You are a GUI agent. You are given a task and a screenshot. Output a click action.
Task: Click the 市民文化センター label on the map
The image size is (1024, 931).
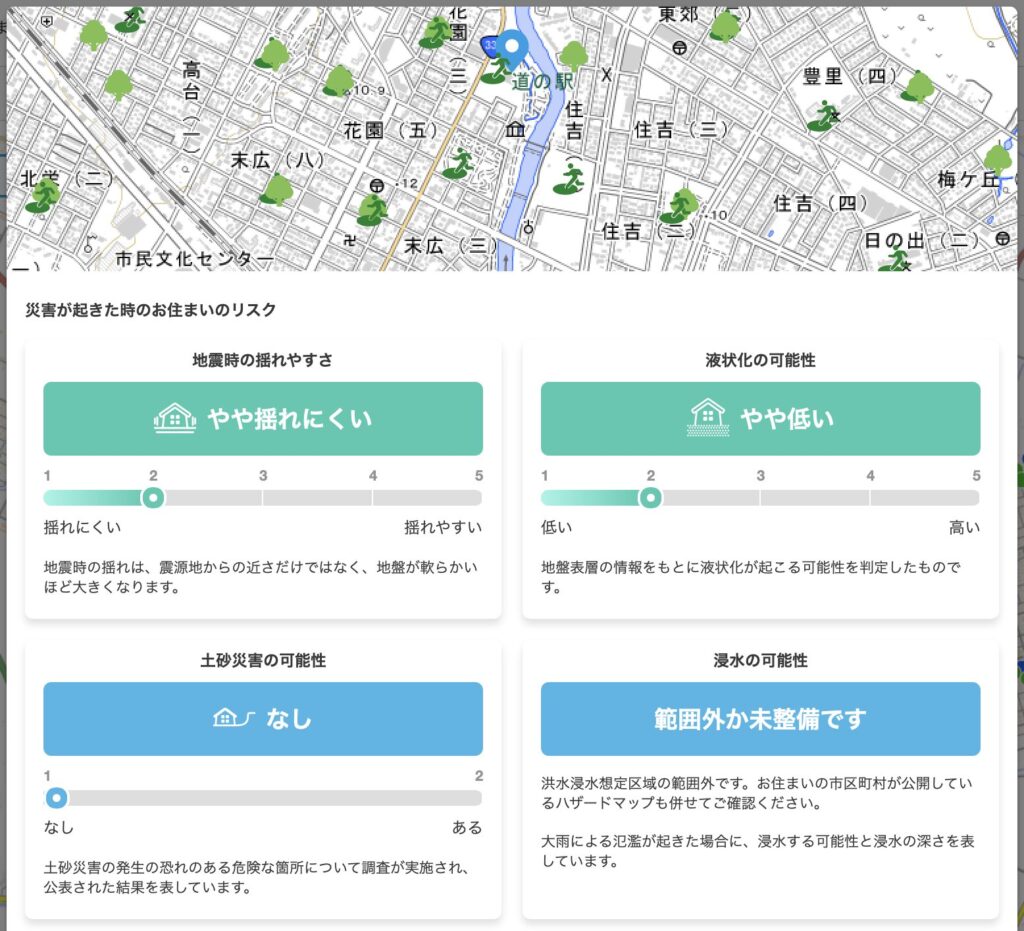coord(194,259)
